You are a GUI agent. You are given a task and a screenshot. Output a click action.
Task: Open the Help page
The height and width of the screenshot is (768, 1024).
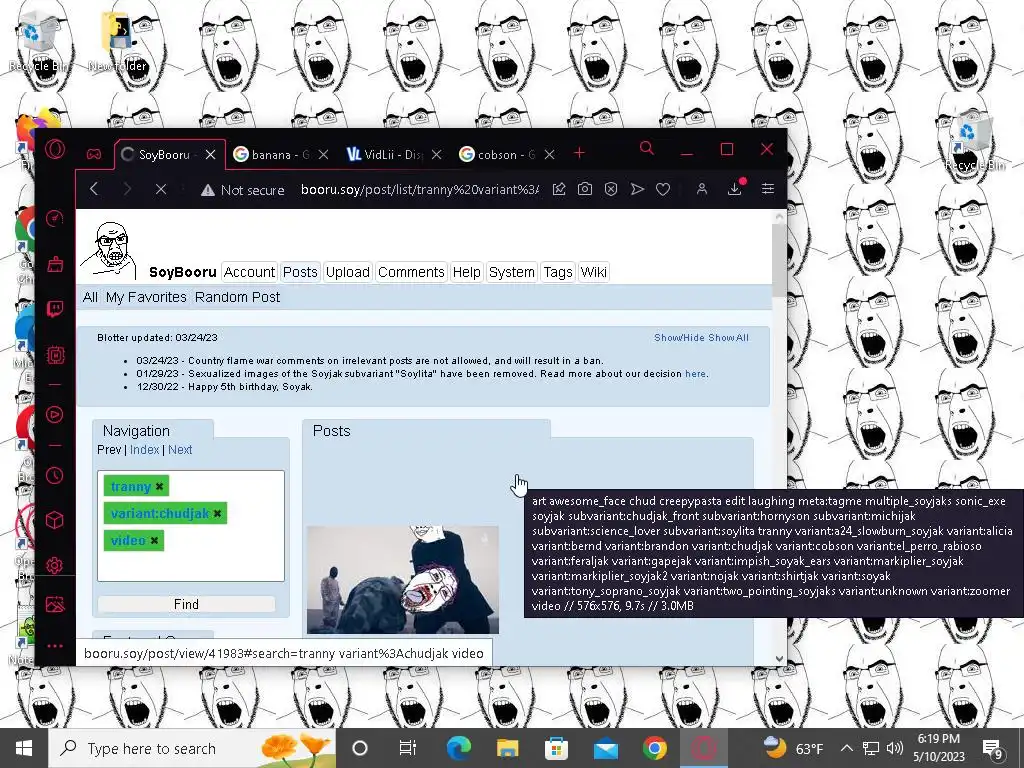466,272
